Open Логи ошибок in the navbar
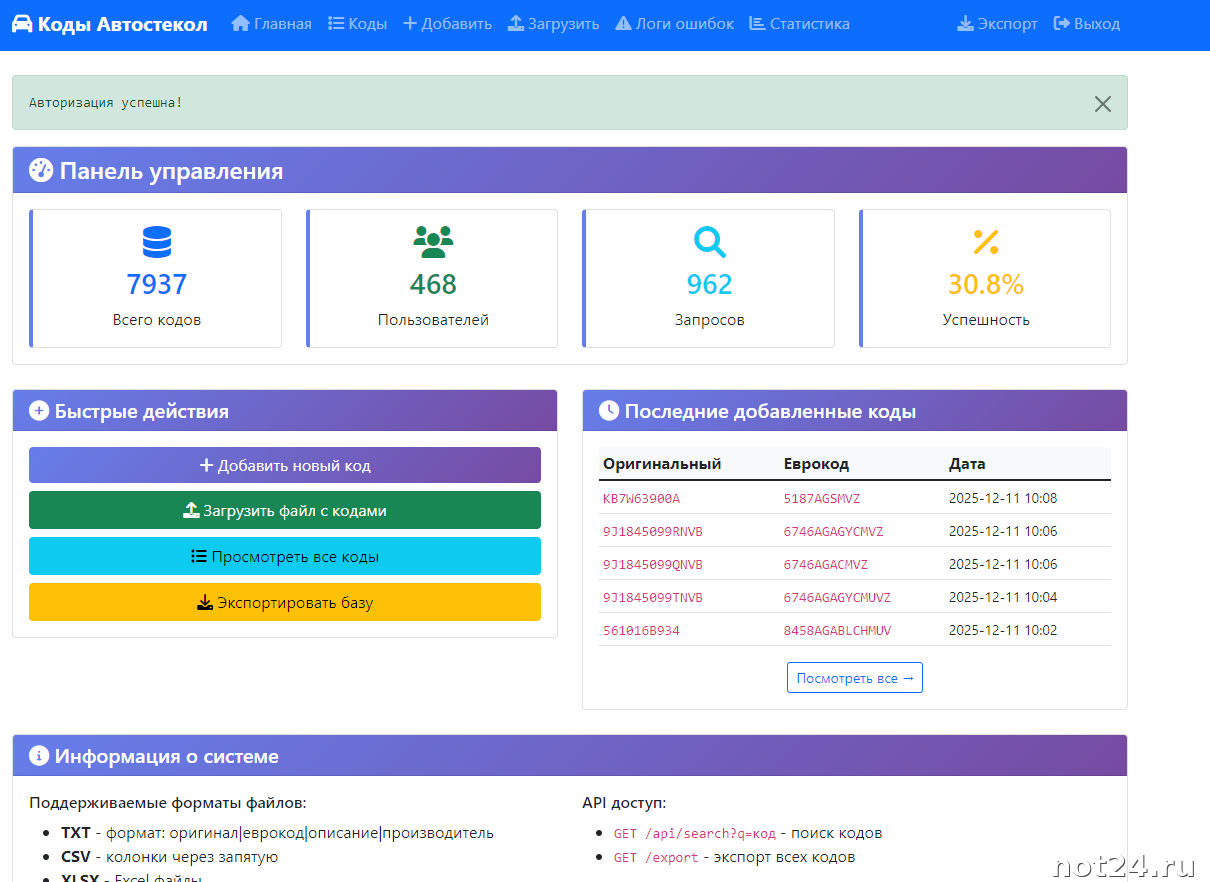This screenshot has height=882, width=1210. [674, 24]
